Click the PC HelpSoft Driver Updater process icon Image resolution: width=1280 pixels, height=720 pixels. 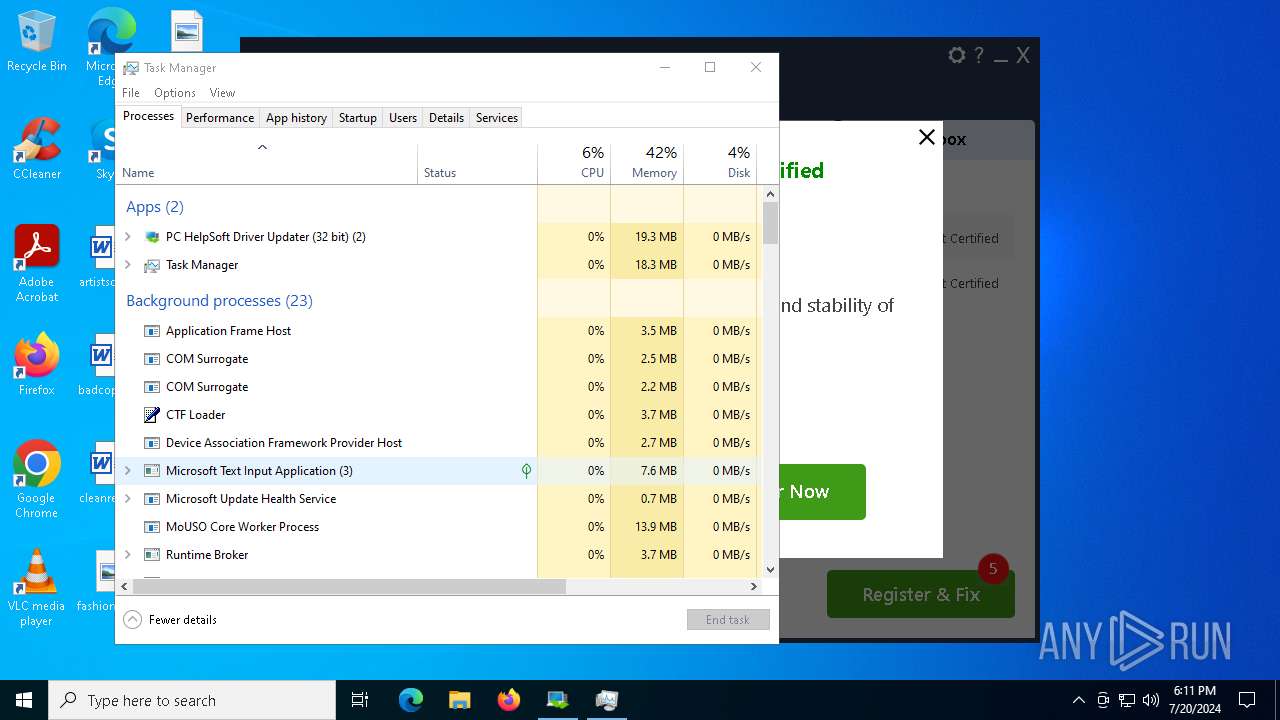pyautogui.click(x=152, y=237)
